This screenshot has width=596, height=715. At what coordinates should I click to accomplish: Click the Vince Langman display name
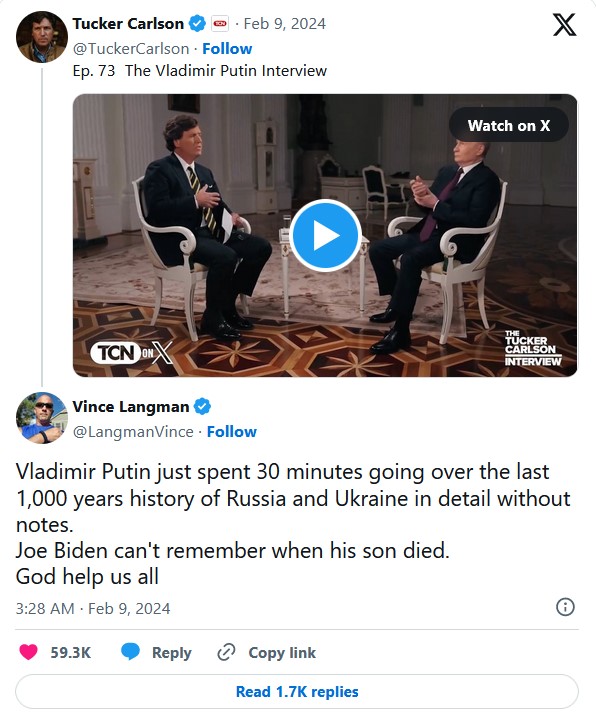pos(131,407)
